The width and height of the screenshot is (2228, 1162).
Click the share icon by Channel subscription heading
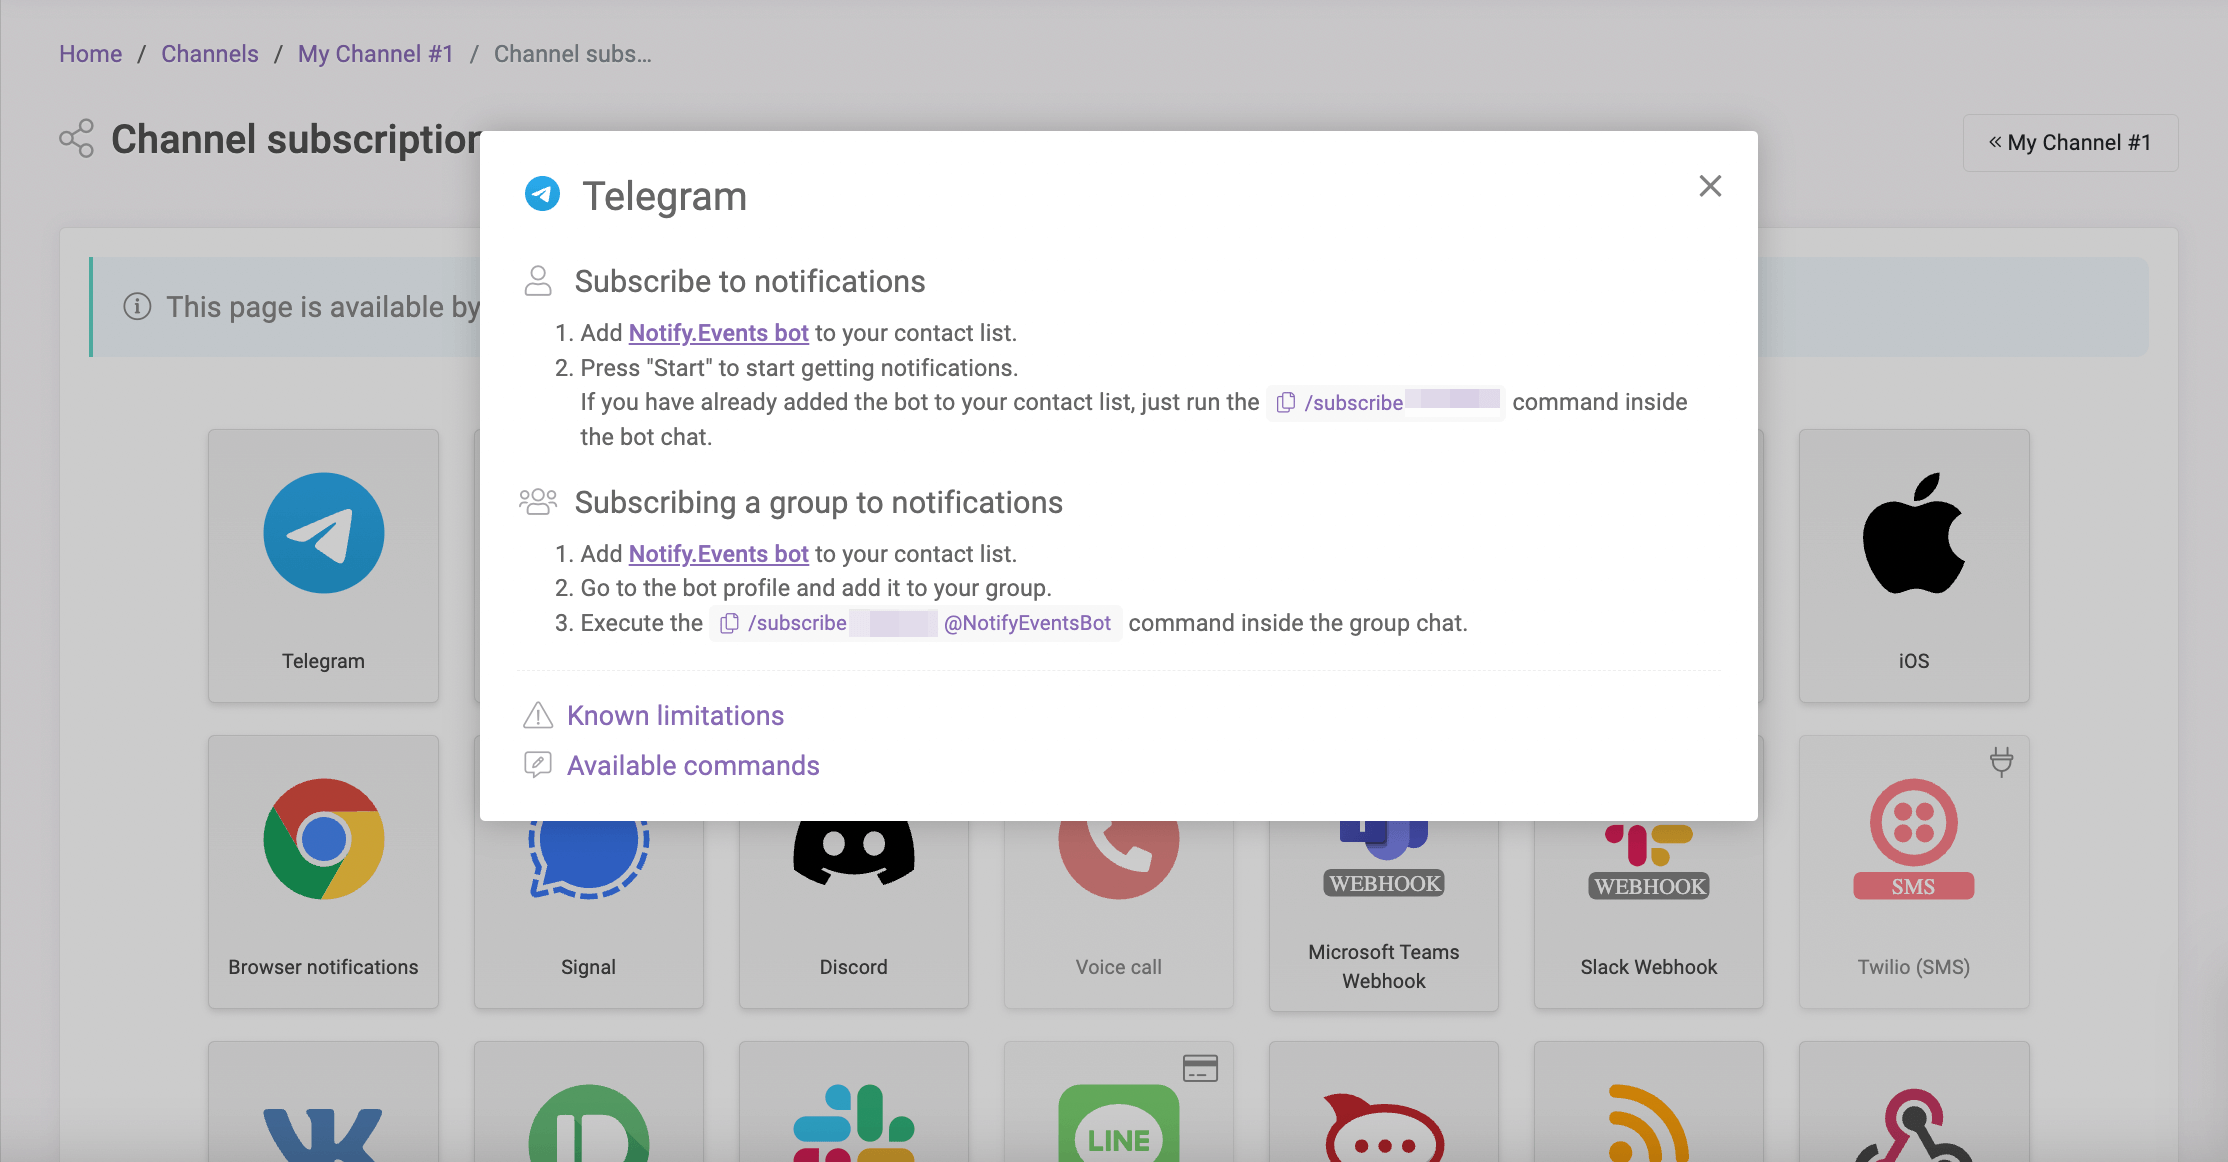[x=77, y=139]
